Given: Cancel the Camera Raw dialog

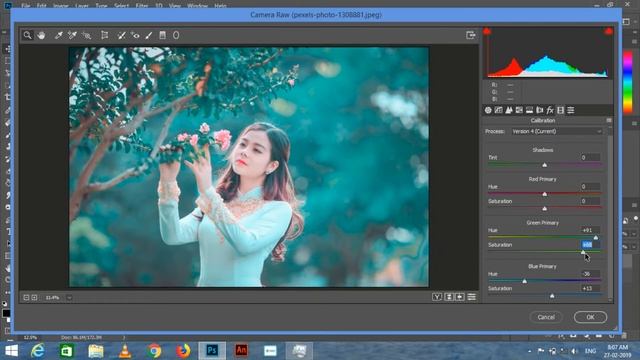Looking at the screenshot, I should [x=546, y=317].
